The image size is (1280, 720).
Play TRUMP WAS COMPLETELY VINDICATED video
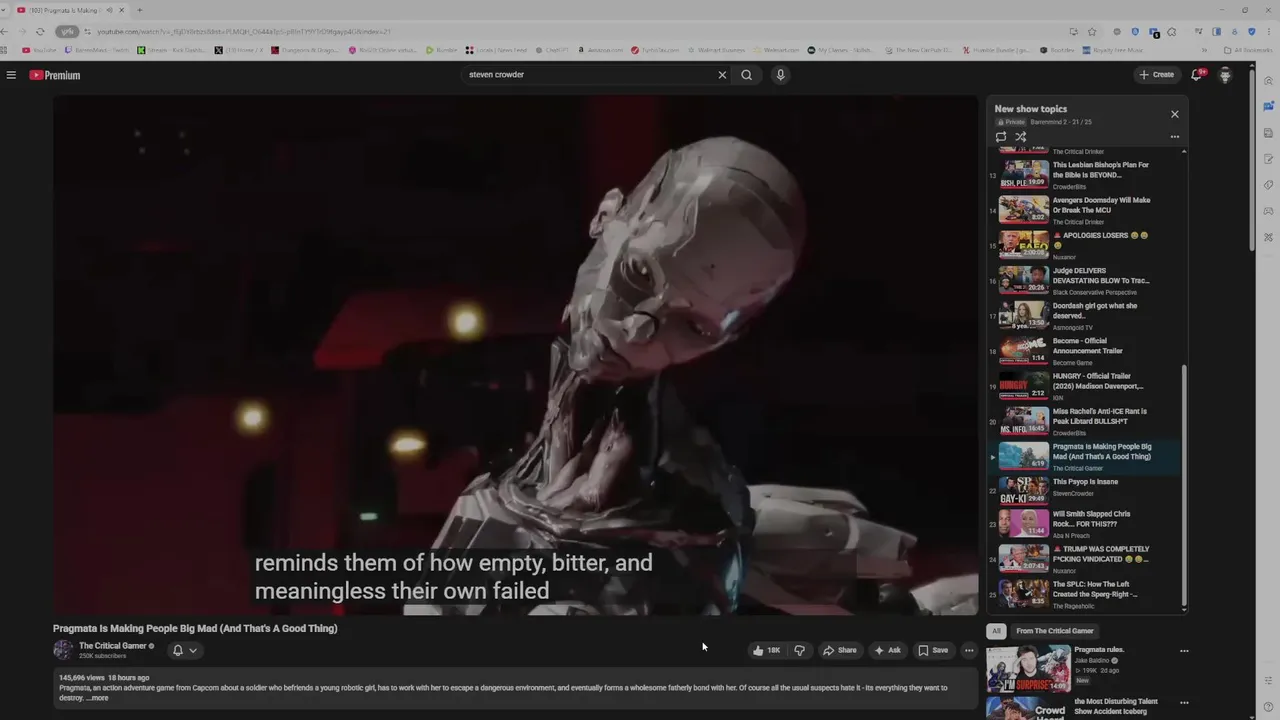coord(1085,559)
